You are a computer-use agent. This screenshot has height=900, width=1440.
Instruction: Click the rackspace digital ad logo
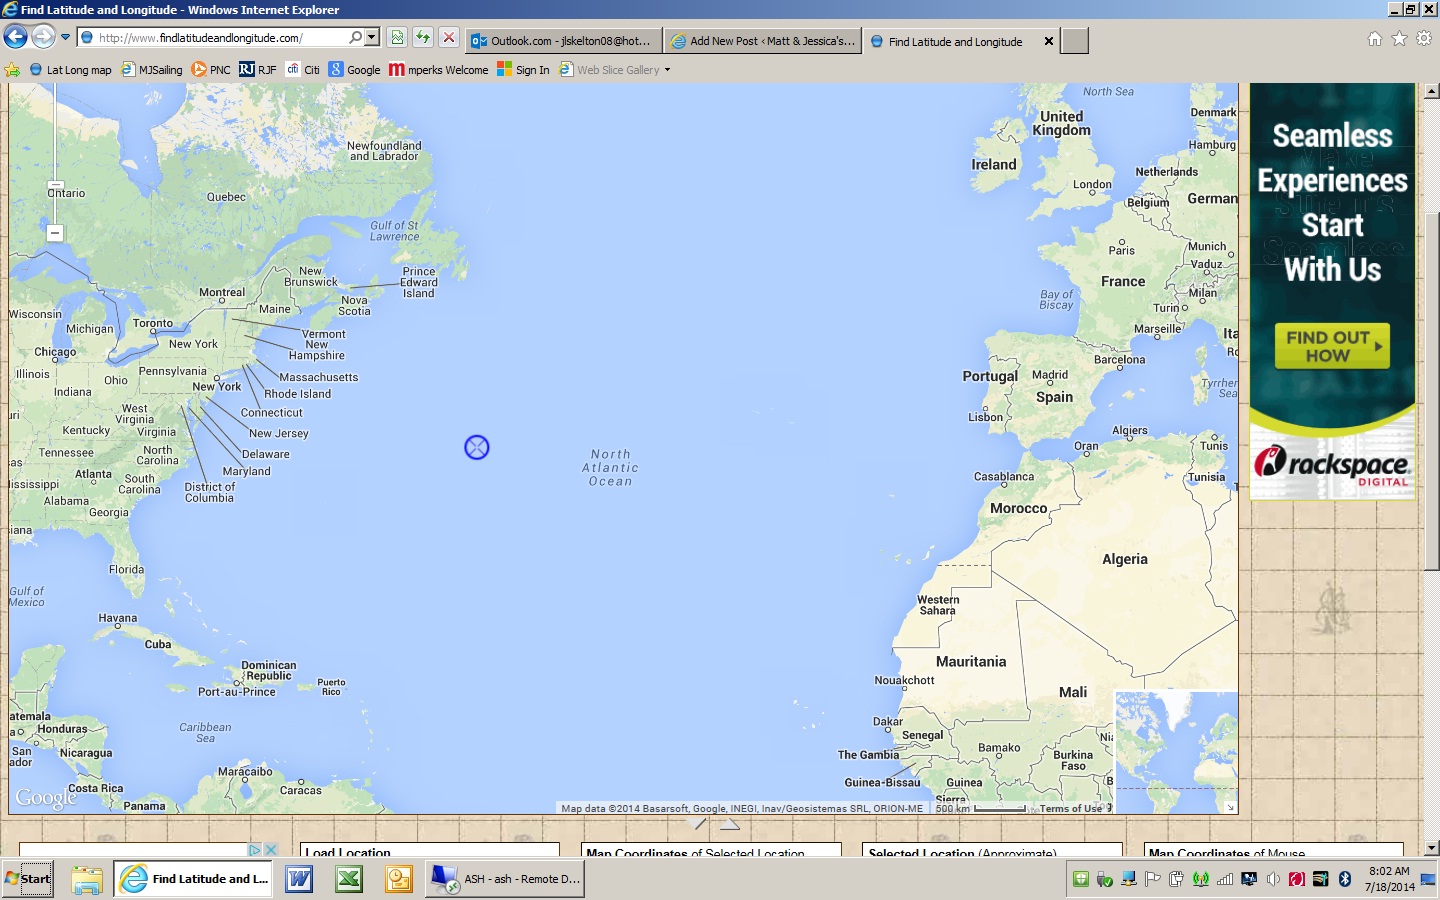pyautogui.click(x=1332, y=466)
